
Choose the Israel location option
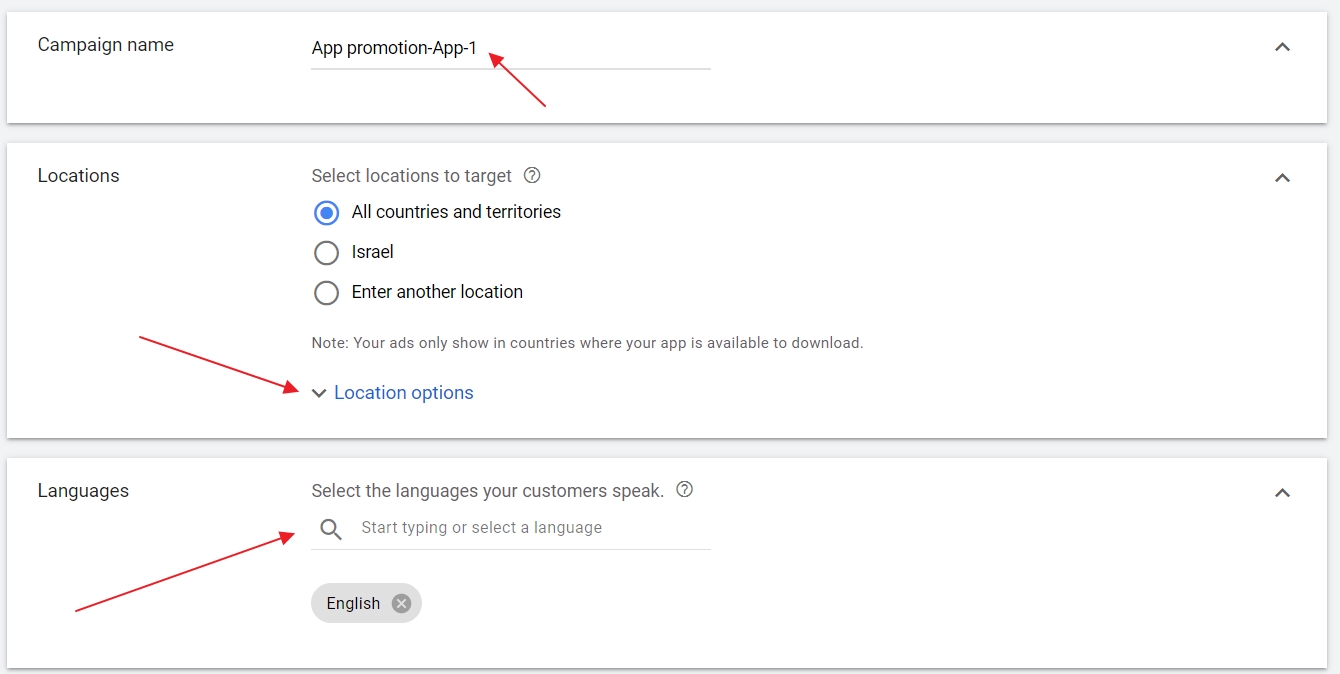[x=326, y=253]
